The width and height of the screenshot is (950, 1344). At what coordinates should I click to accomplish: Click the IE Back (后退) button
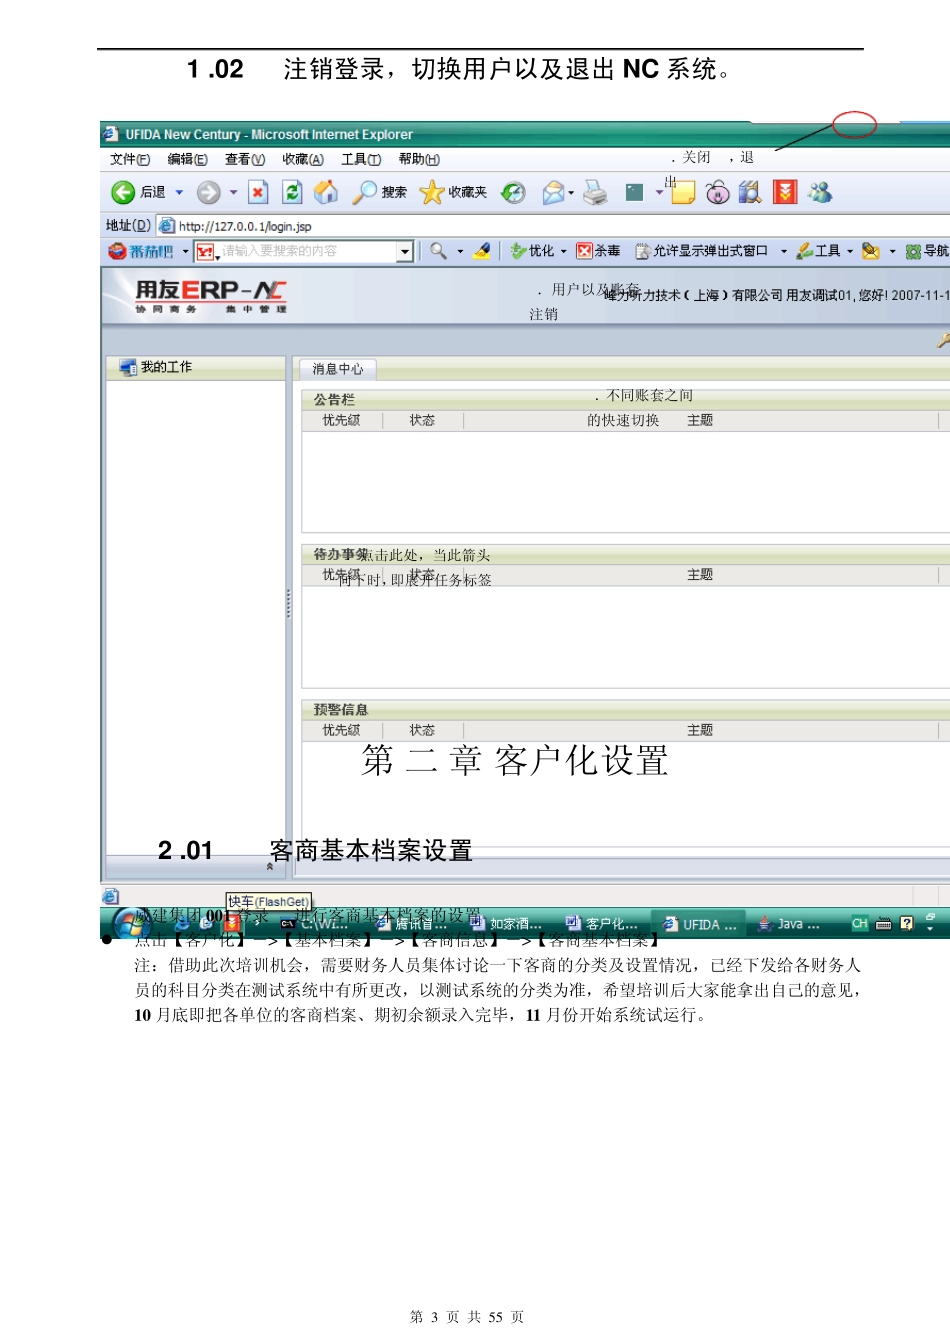(x=138, y=192)
